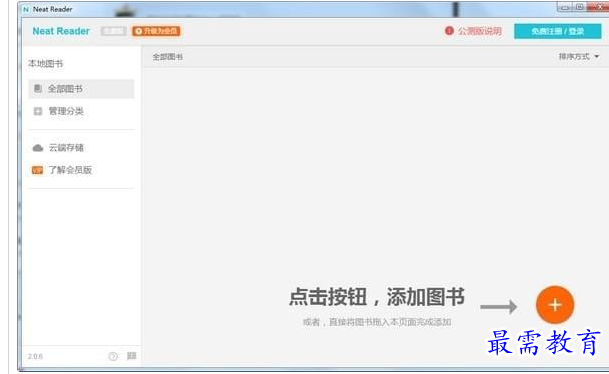Screen dimensions: 609x374
Task: Maximize the Neat Reader window
Action: coord(579,7)
